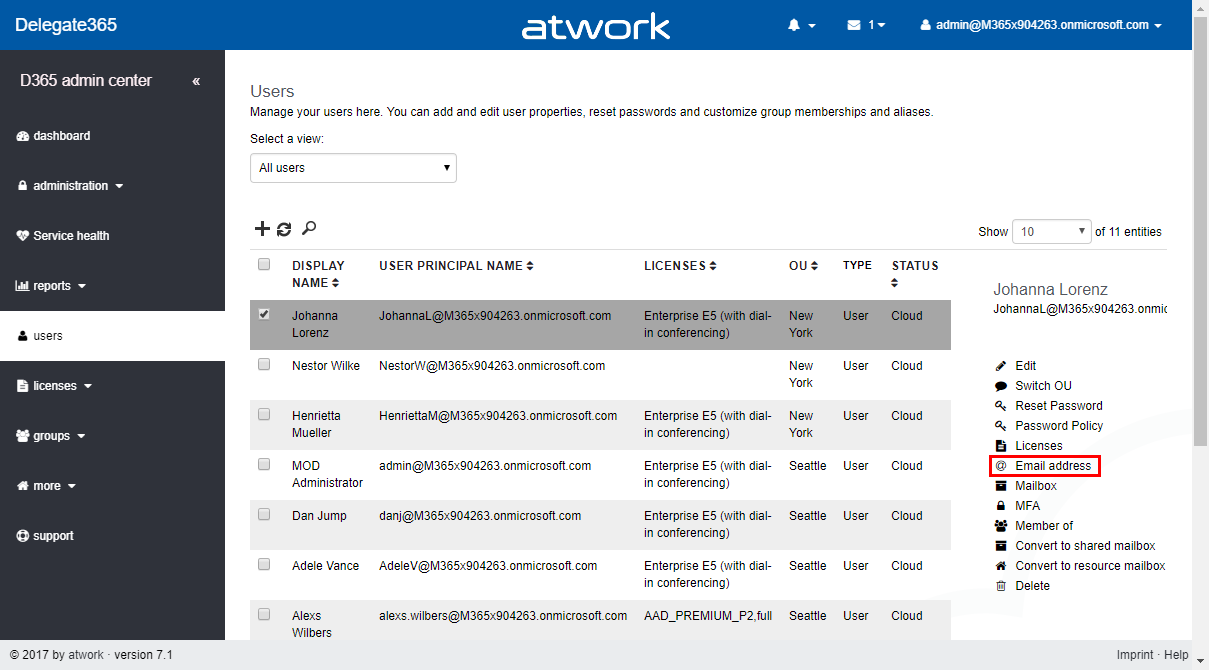Click the Delete trash icon

point(1000,586)
